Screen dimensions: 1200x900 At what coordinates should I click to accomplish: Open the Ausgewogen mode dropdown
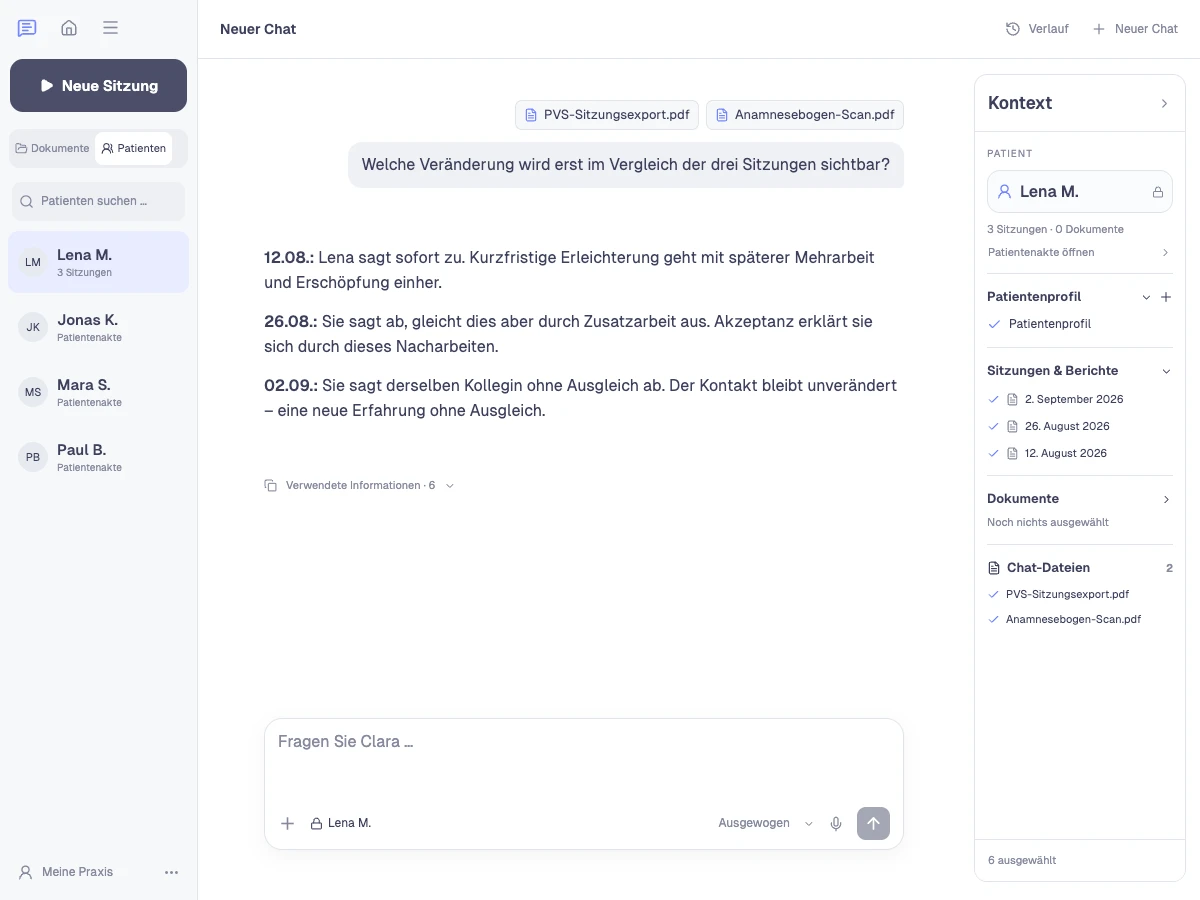(766, 823)
